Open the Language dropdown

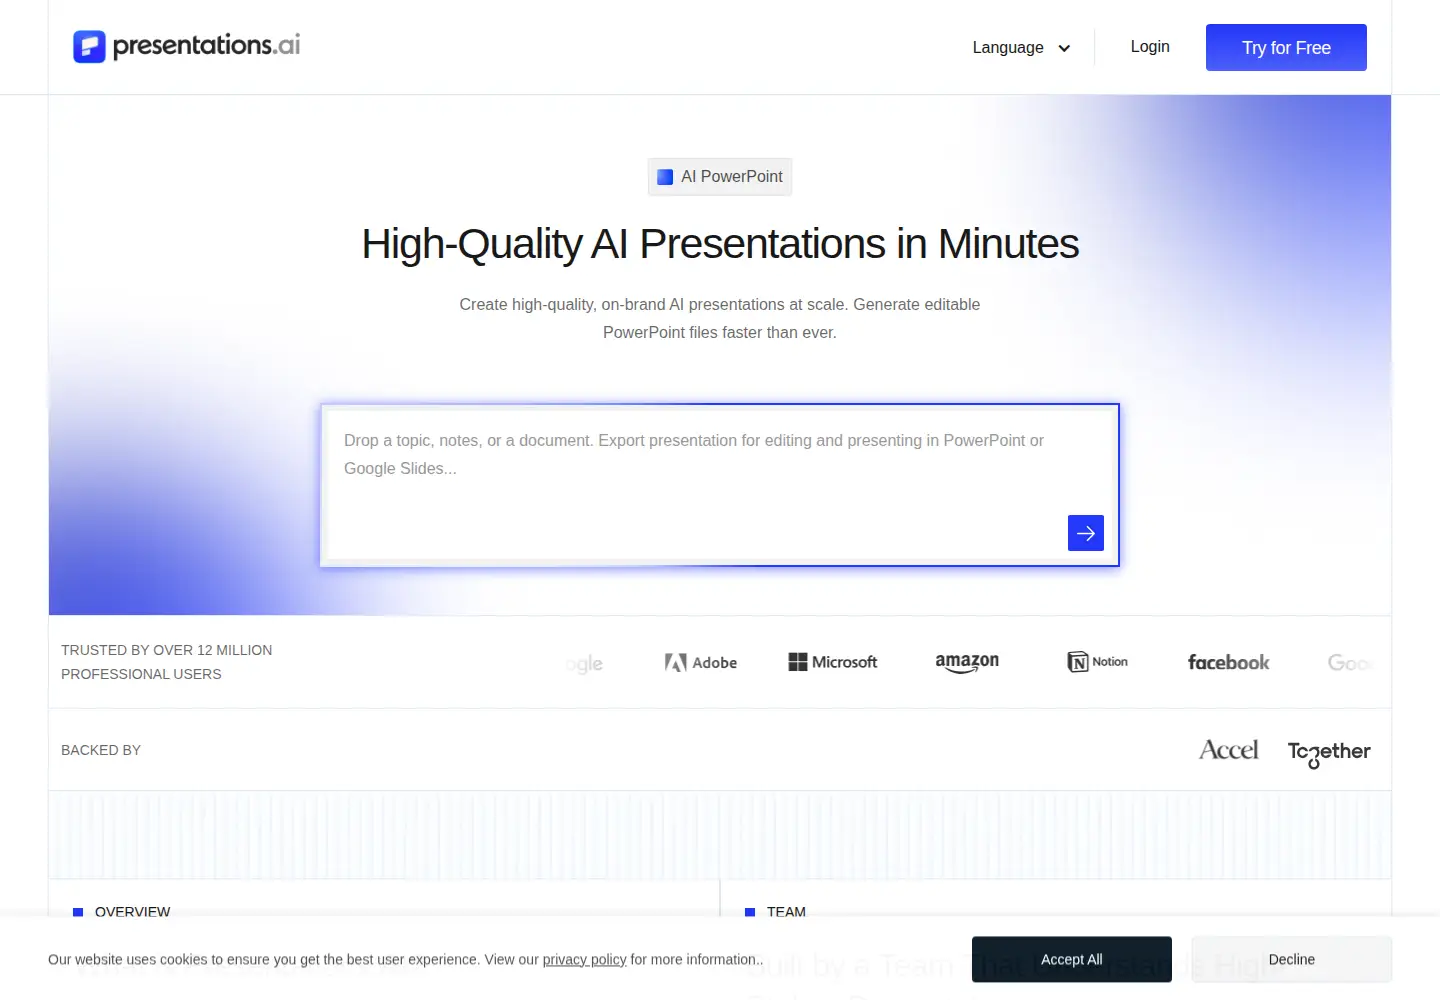(x=1021, y=47)
